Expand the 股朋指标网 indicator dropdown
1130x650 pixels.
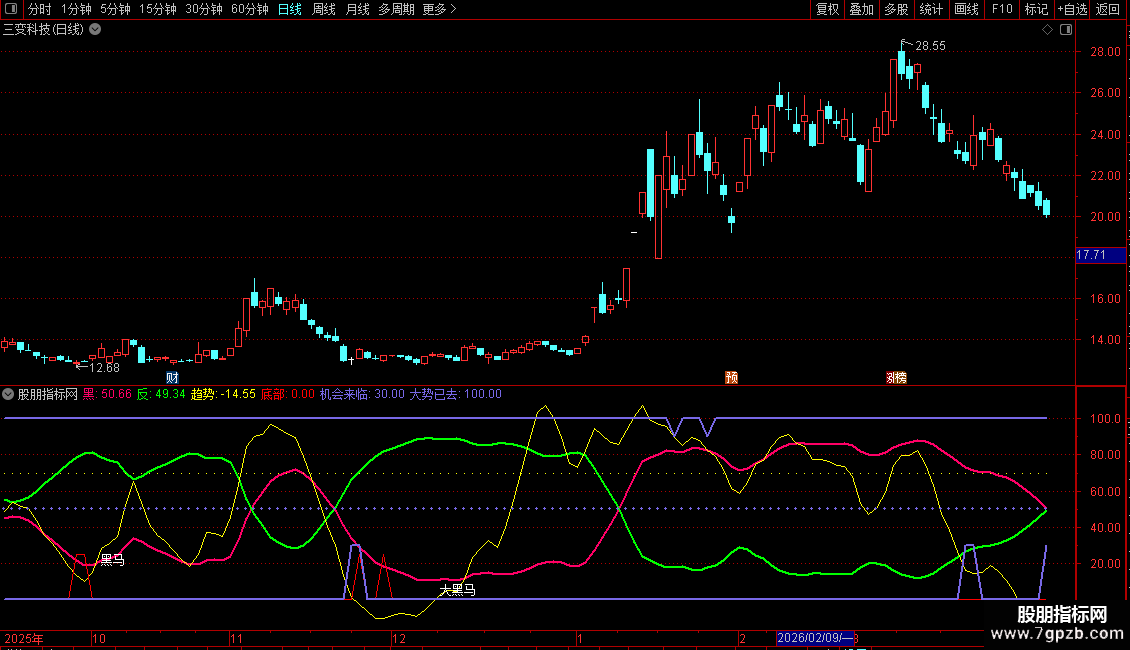coord(9,394)
